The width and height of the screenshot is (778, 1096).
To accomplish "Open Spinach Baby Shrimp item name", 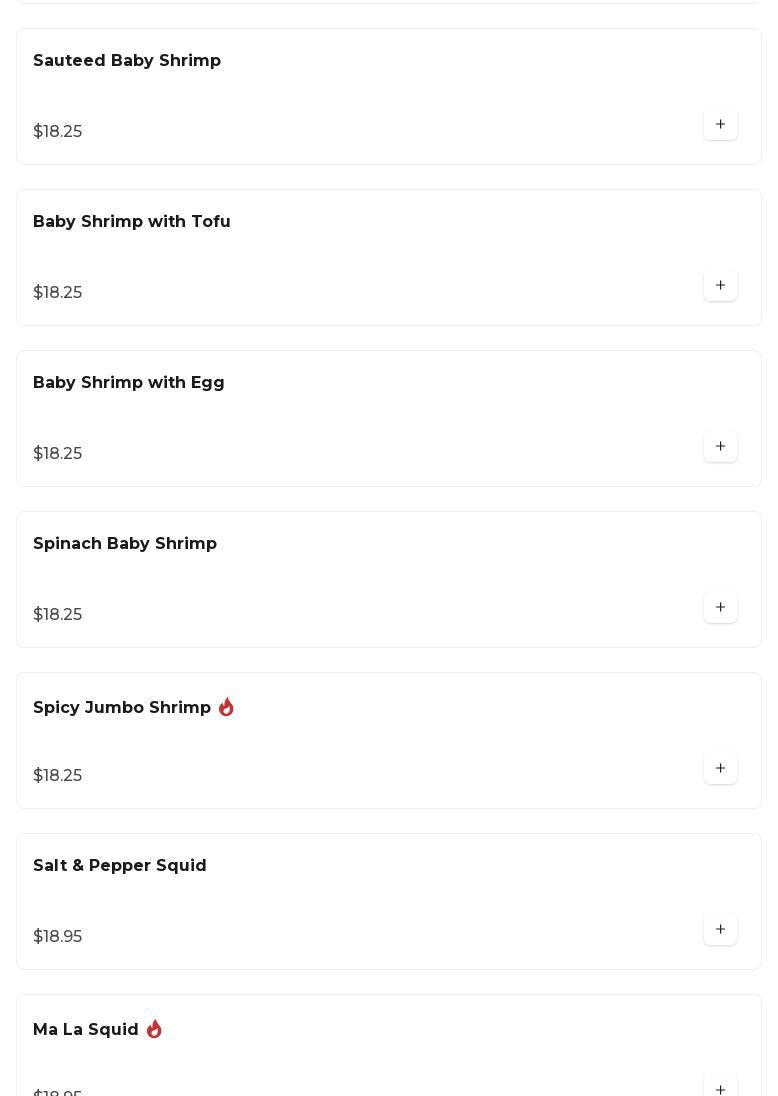I will coord(125,544).
